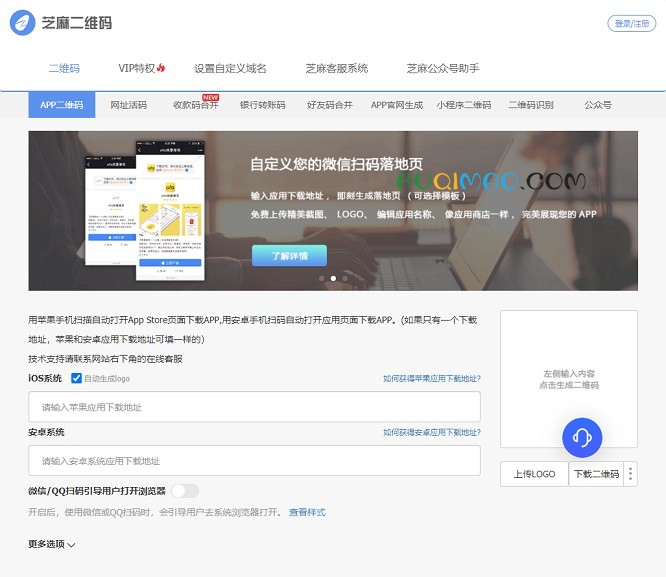Open 芝麻公众号助手 navigation item
This screenshot has width=666, height=577.
443,68
